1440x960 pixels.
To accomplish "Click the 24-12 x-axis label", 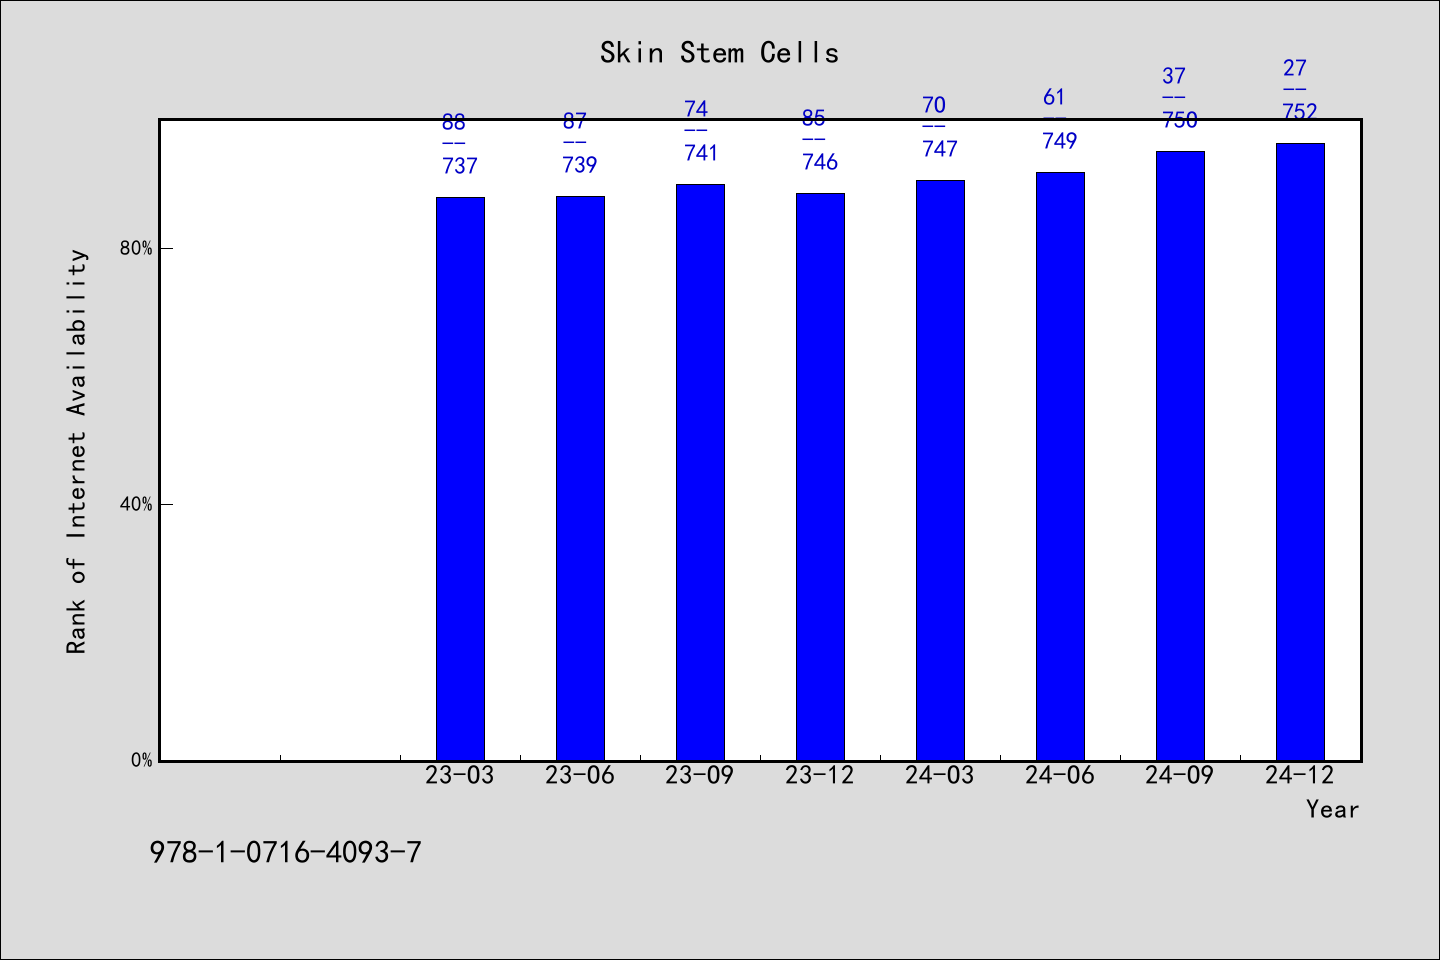I will click(x=1300, y=775).
